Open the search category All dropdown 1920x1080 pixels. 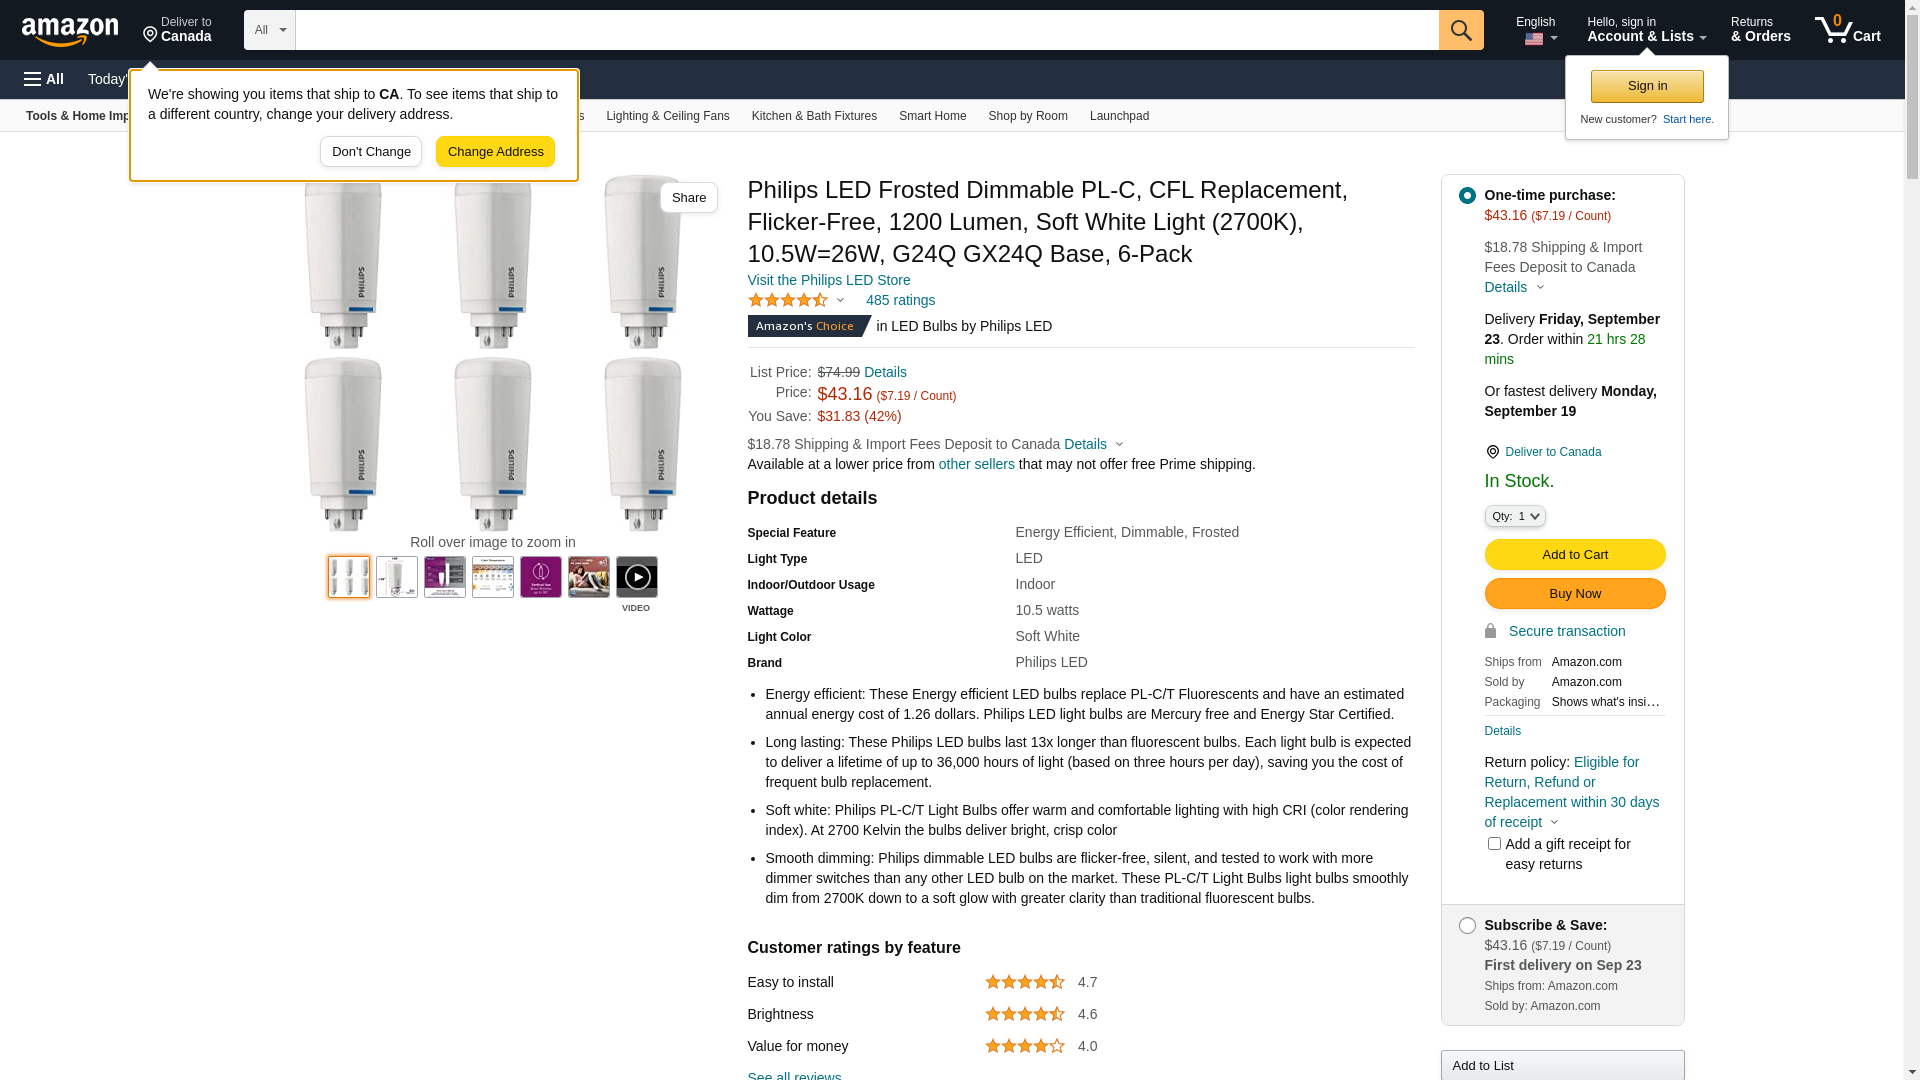tap(269, 30)
